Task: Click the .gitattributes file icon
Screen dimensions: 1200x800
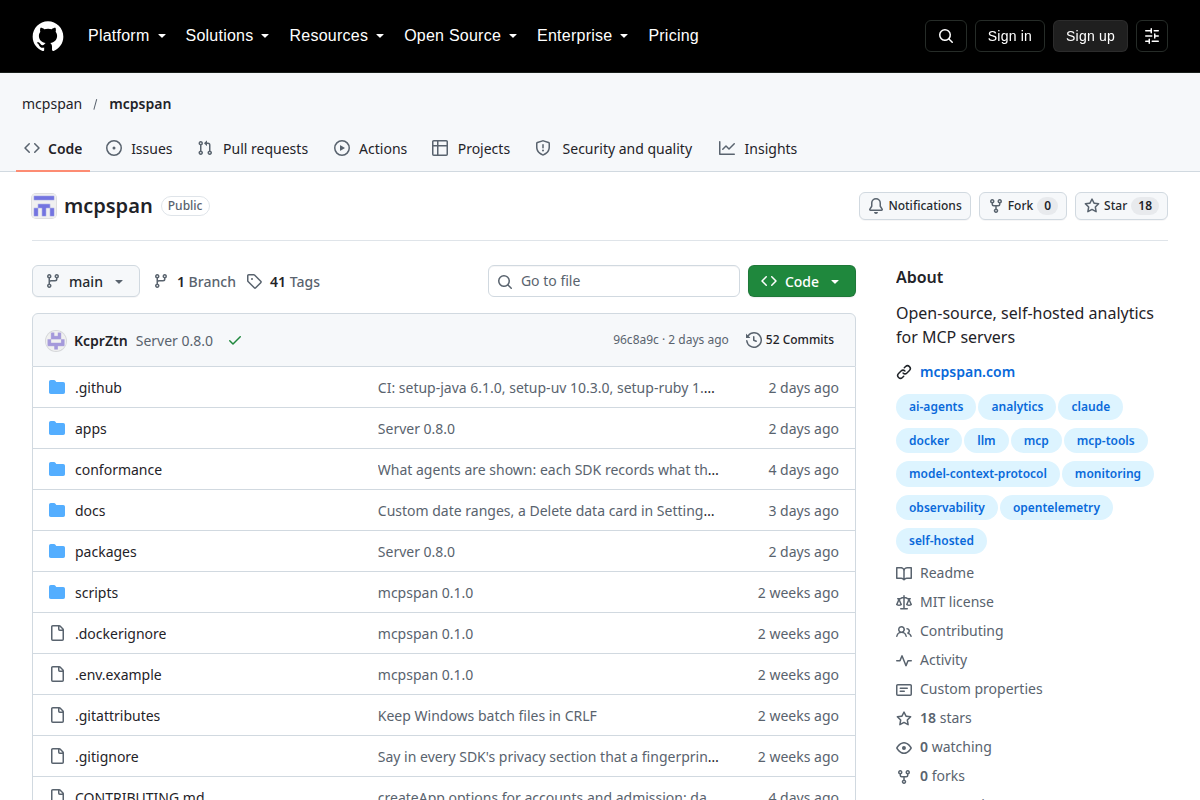Action: coord(57,716)
